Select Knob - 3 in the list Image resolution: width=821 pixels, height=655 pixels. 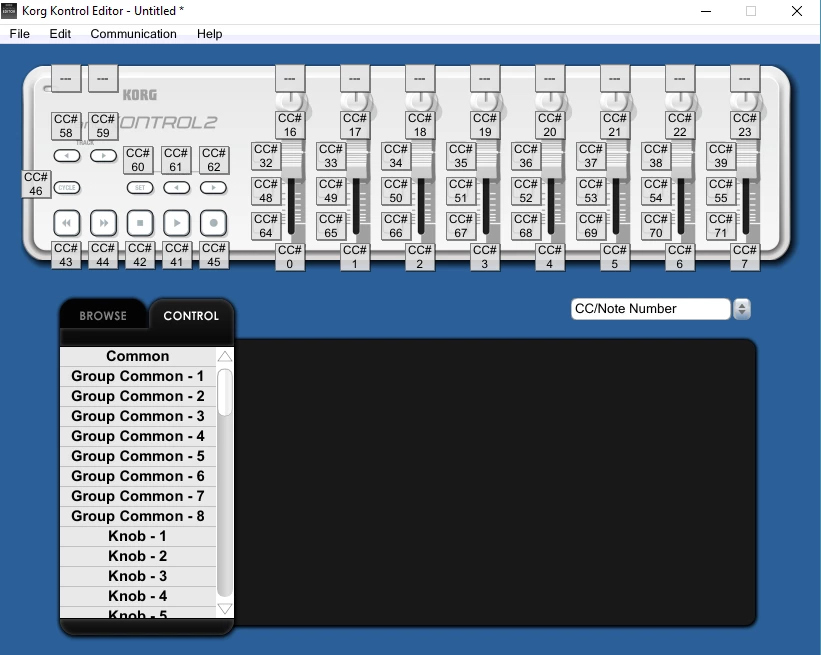tap(138, 576)
